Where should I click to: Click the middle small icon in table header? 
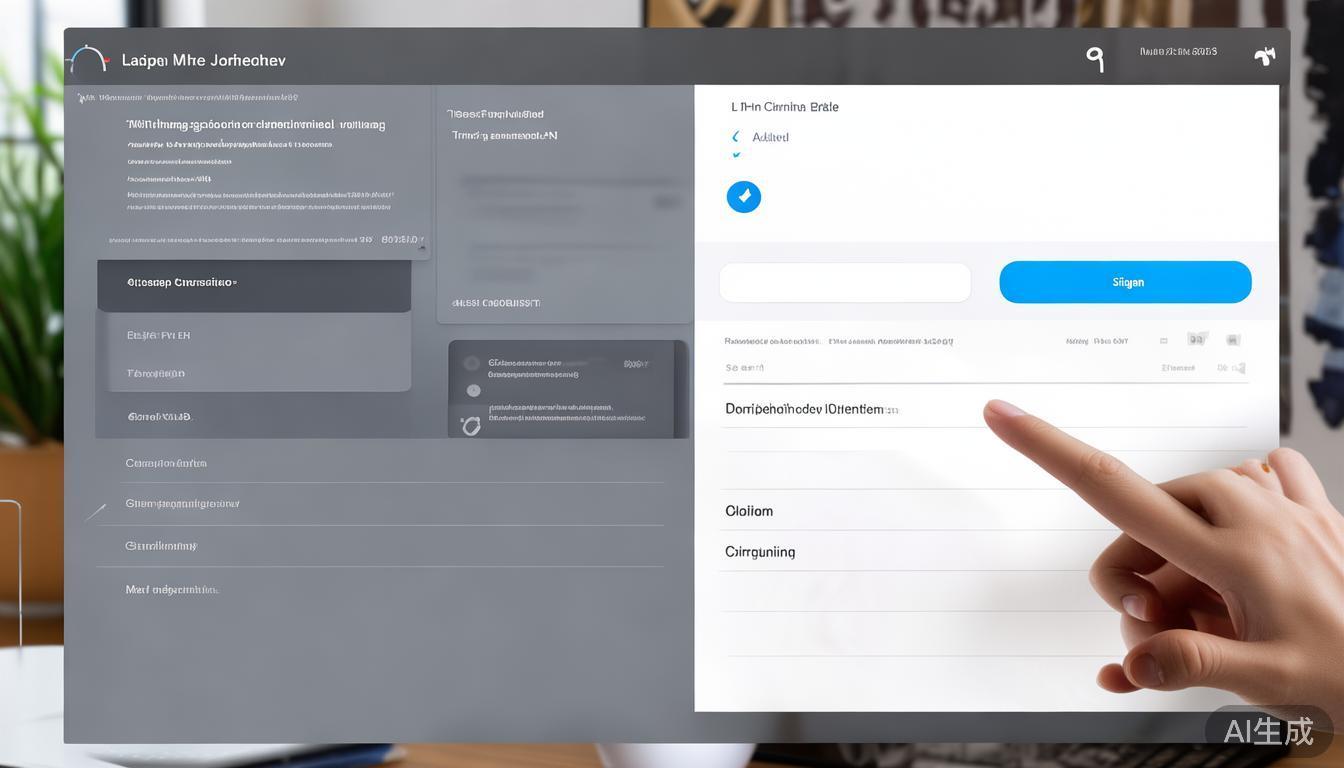[x=1196, y=340]
